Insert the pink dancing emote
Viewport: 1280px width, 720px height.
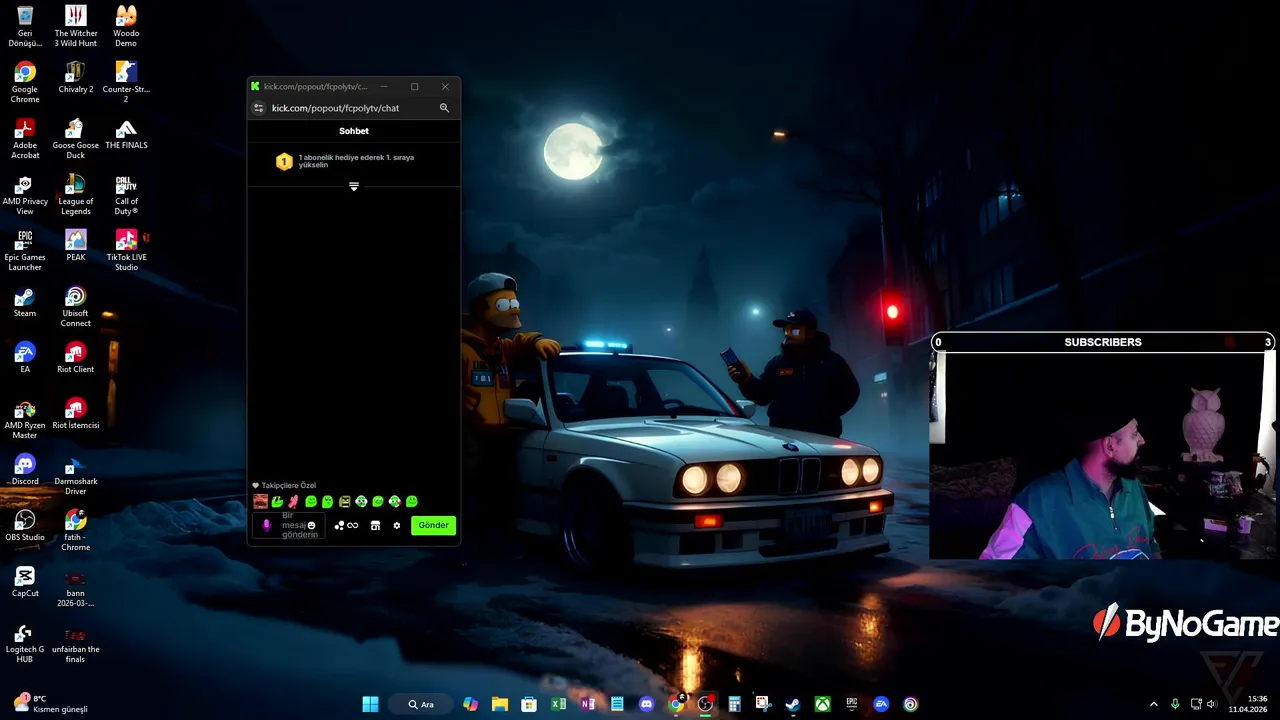point(293,501)
